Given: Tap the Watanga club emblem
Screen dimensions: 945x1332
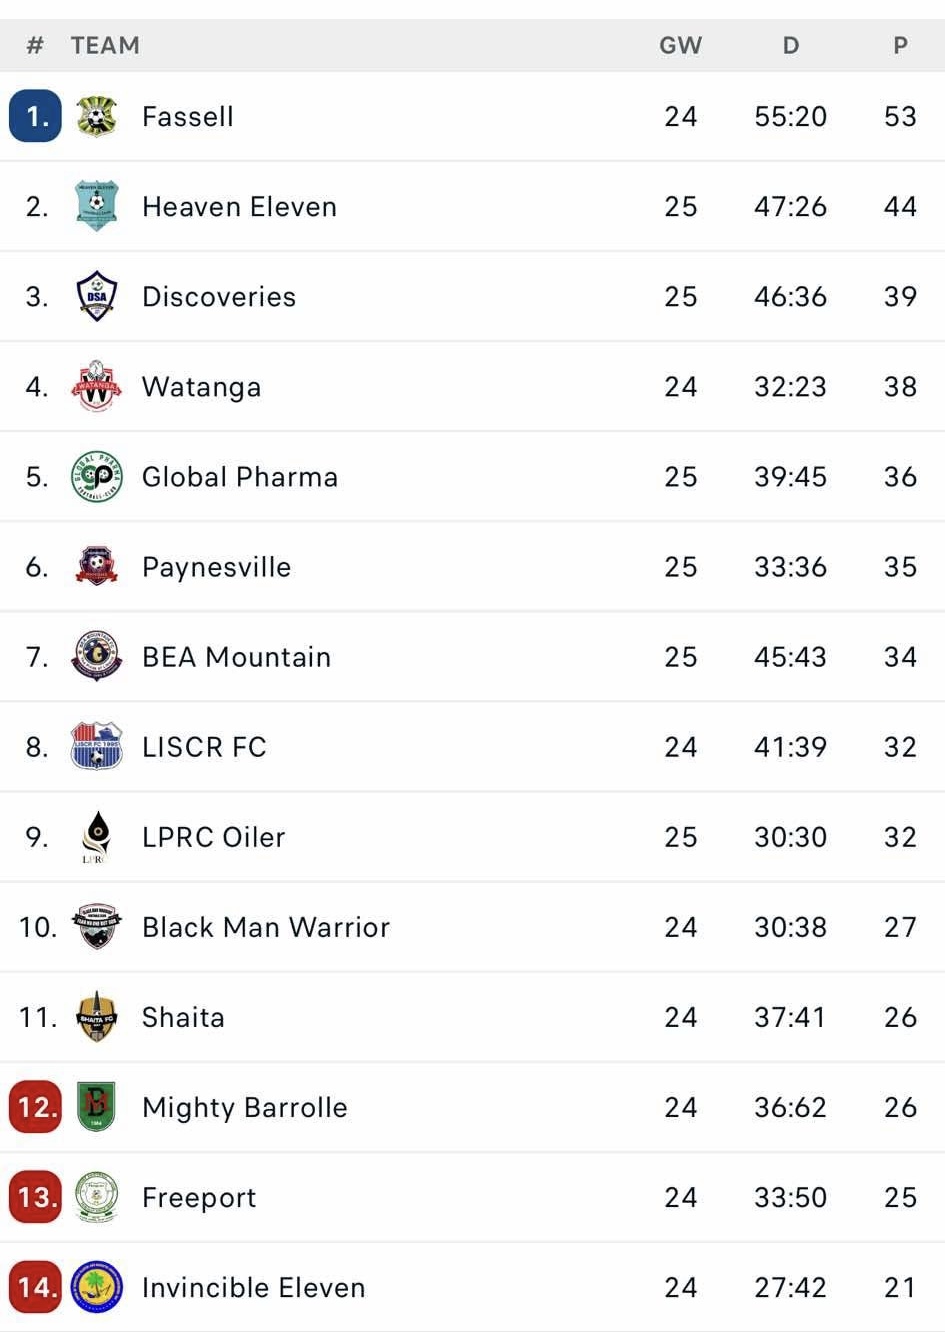Looking at the screenshot, I should tap(97, 386).
